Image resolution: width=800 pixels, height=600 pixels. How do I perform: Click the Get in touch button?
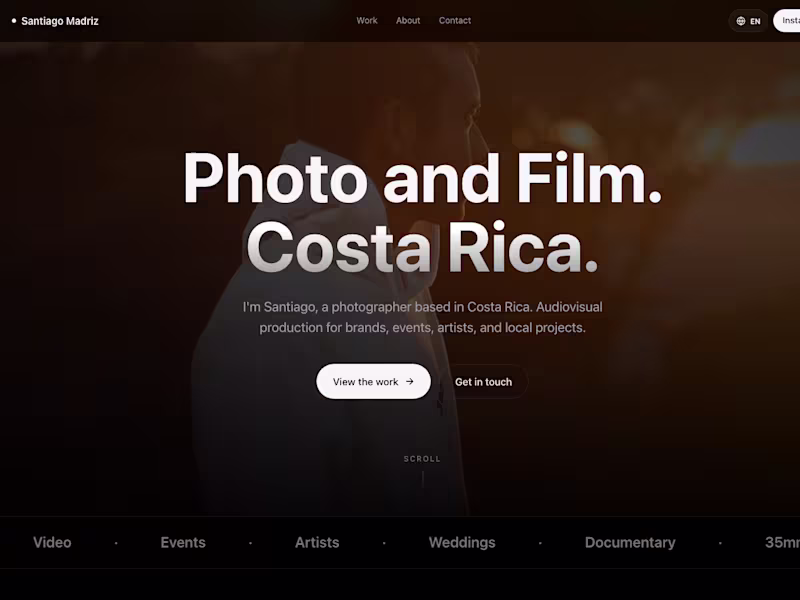coord(483,382)
